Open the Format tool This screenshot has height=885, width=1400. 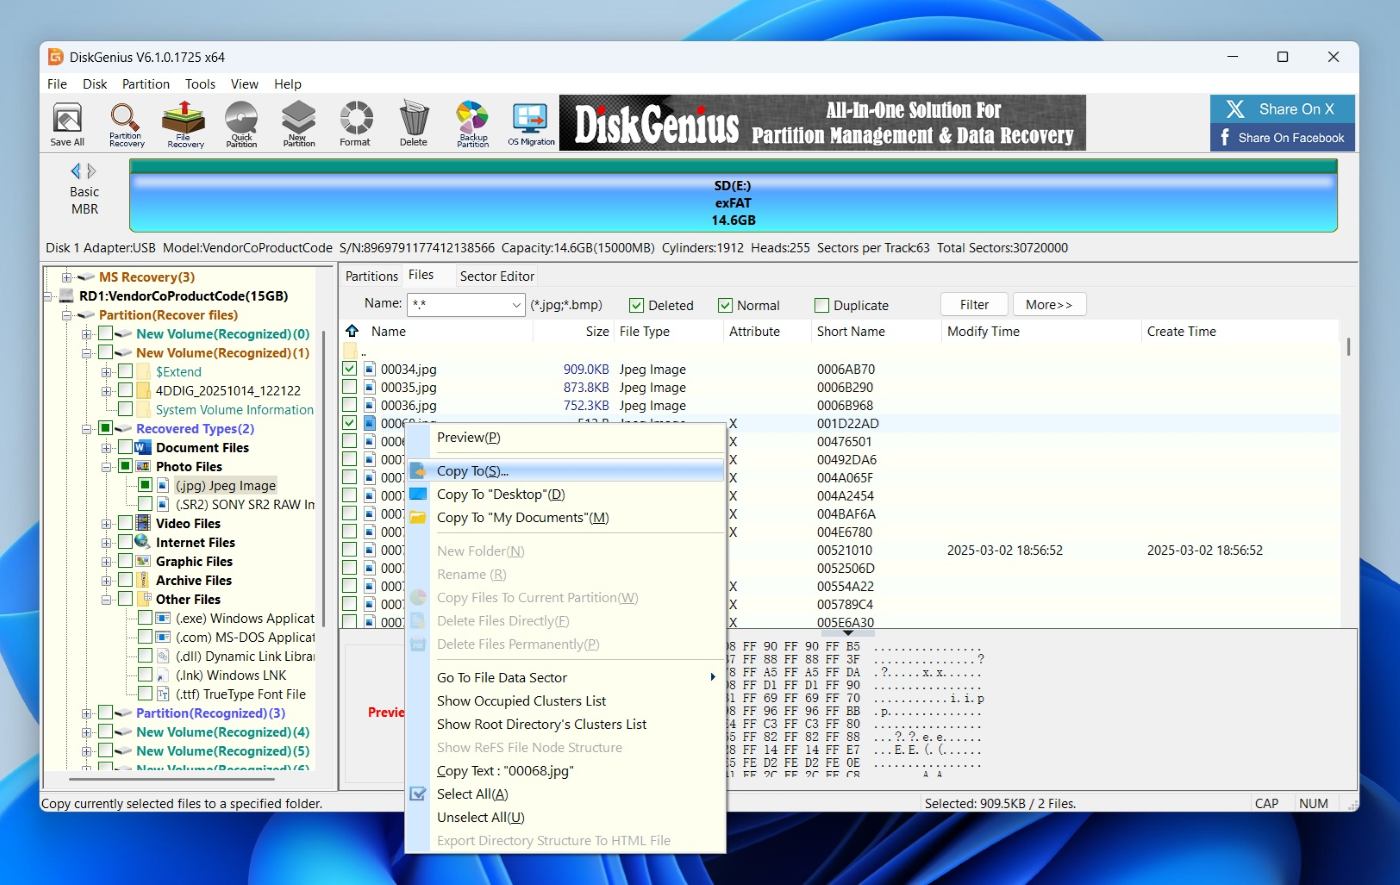click(x=355, y=122)
